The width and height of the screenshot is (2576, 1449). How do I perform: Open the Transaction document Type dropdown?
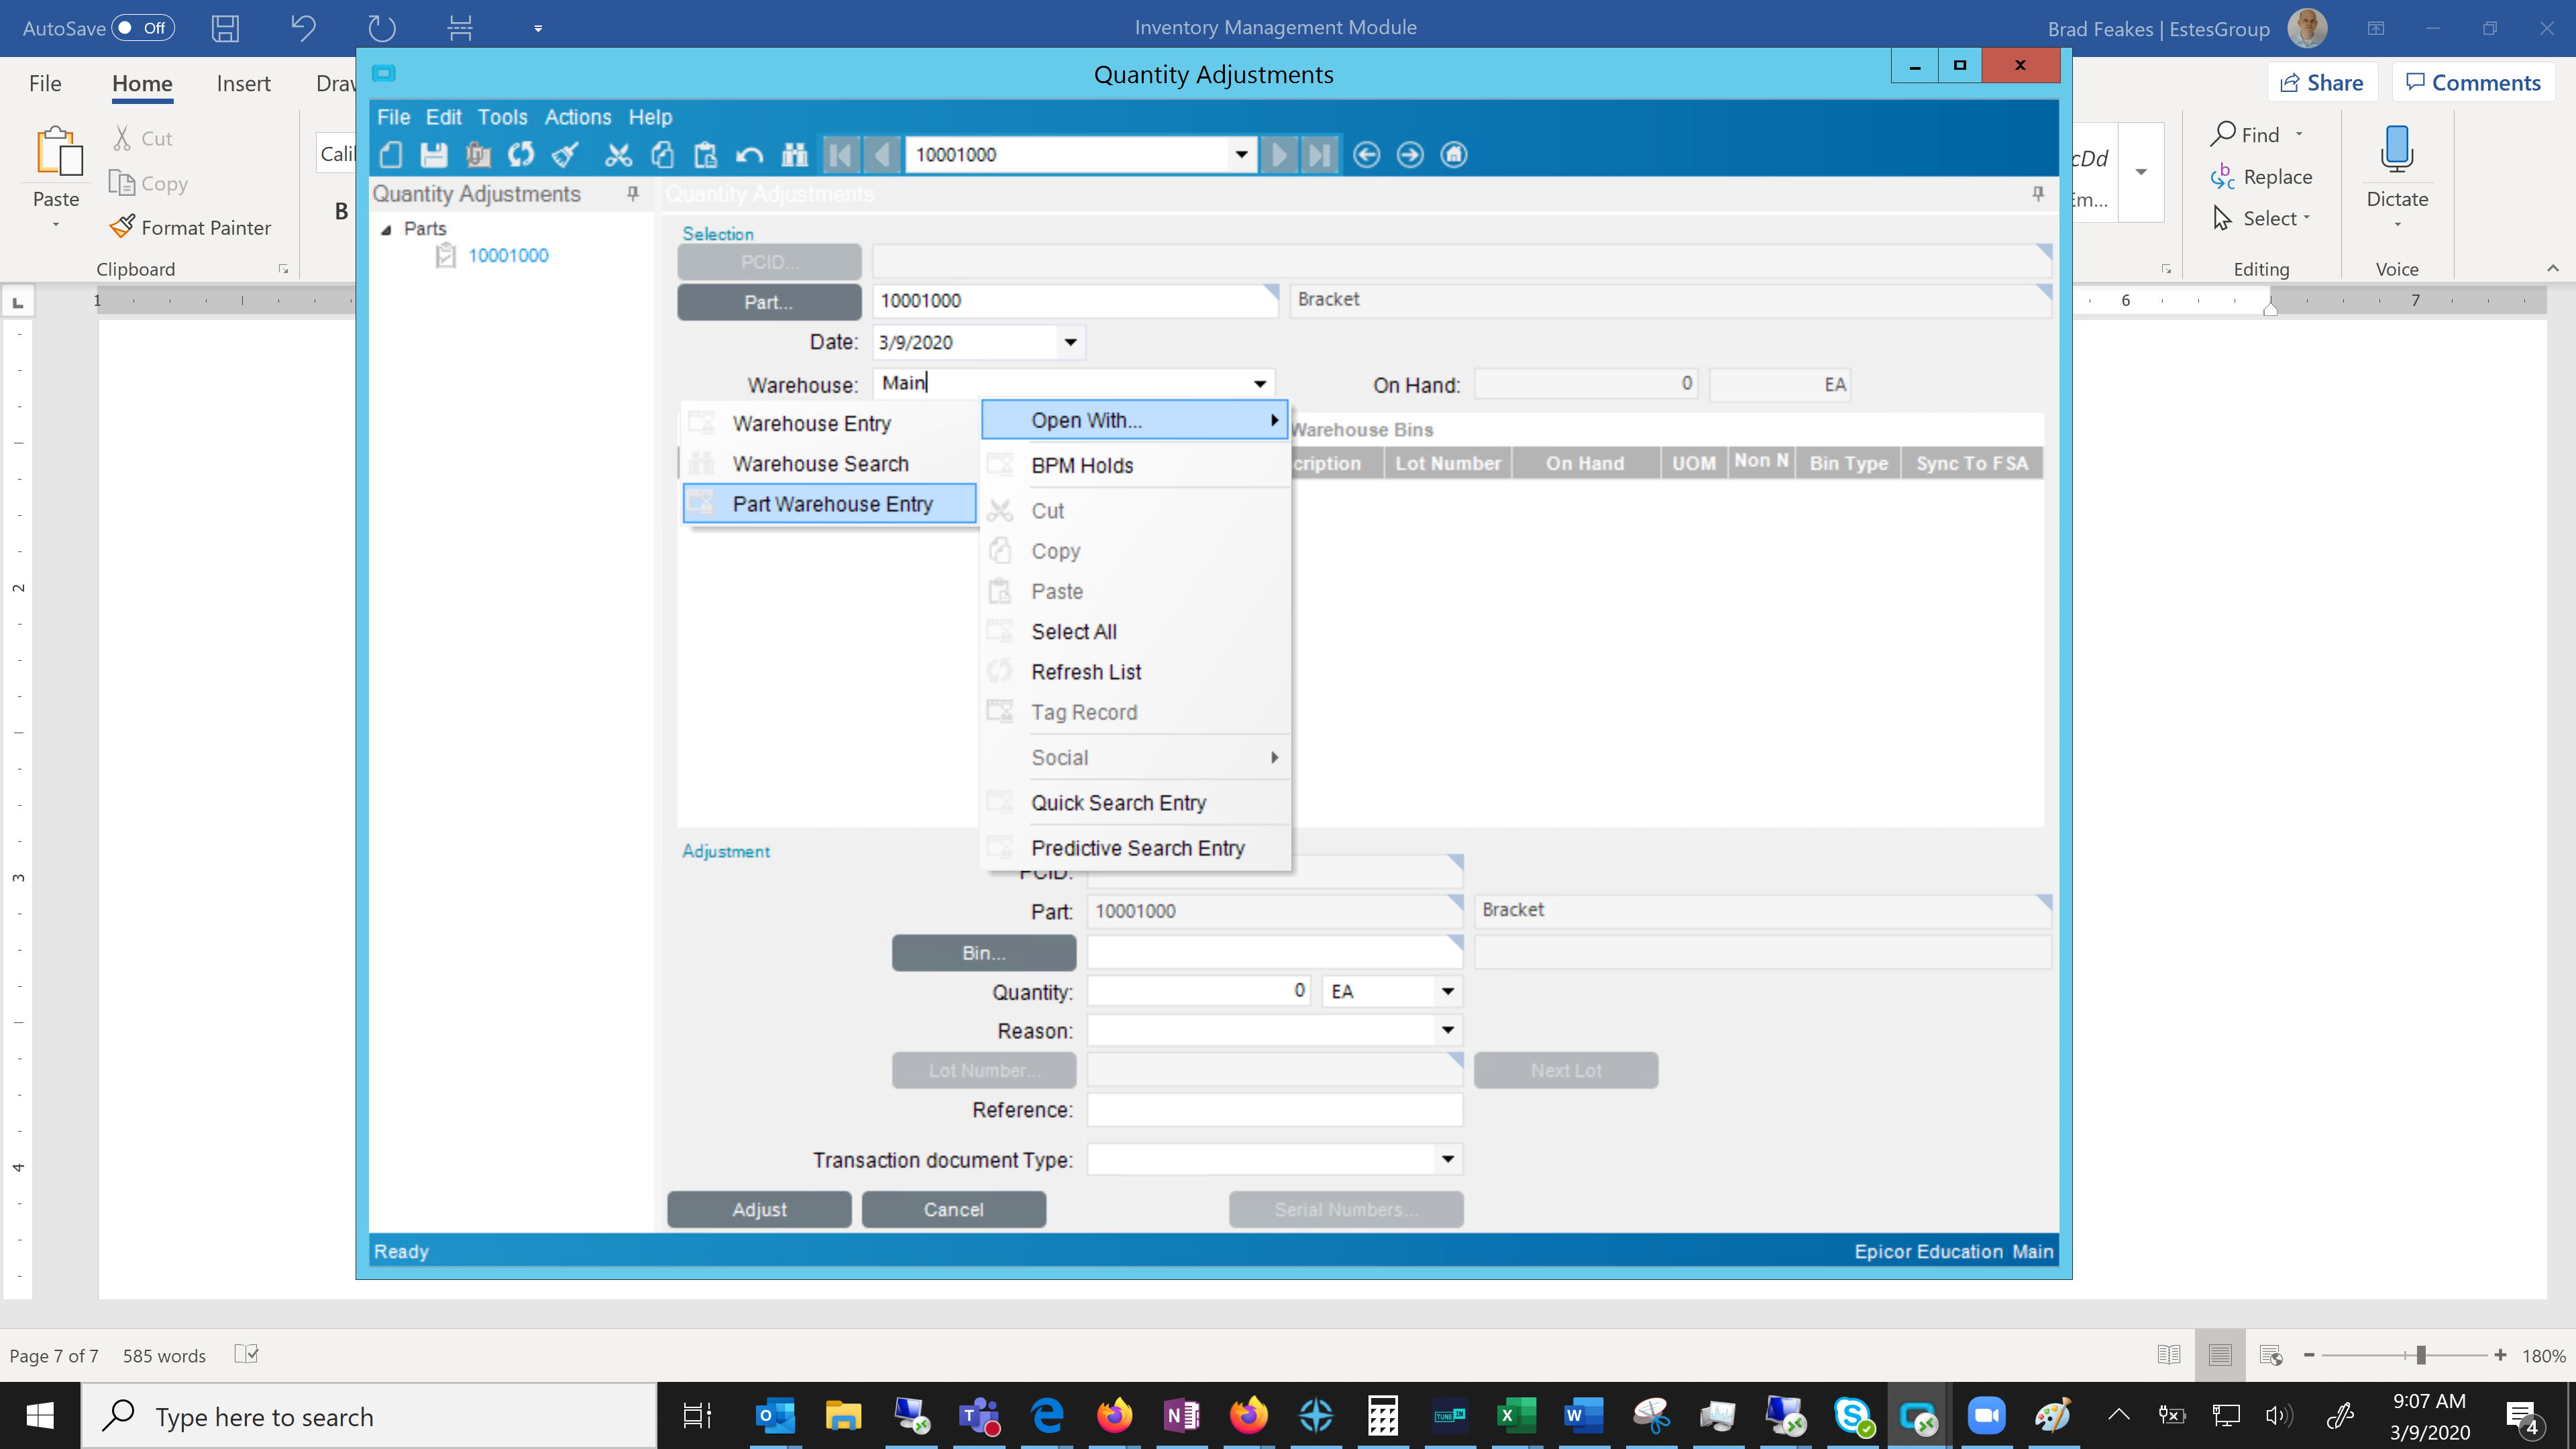point(1447,1160)
